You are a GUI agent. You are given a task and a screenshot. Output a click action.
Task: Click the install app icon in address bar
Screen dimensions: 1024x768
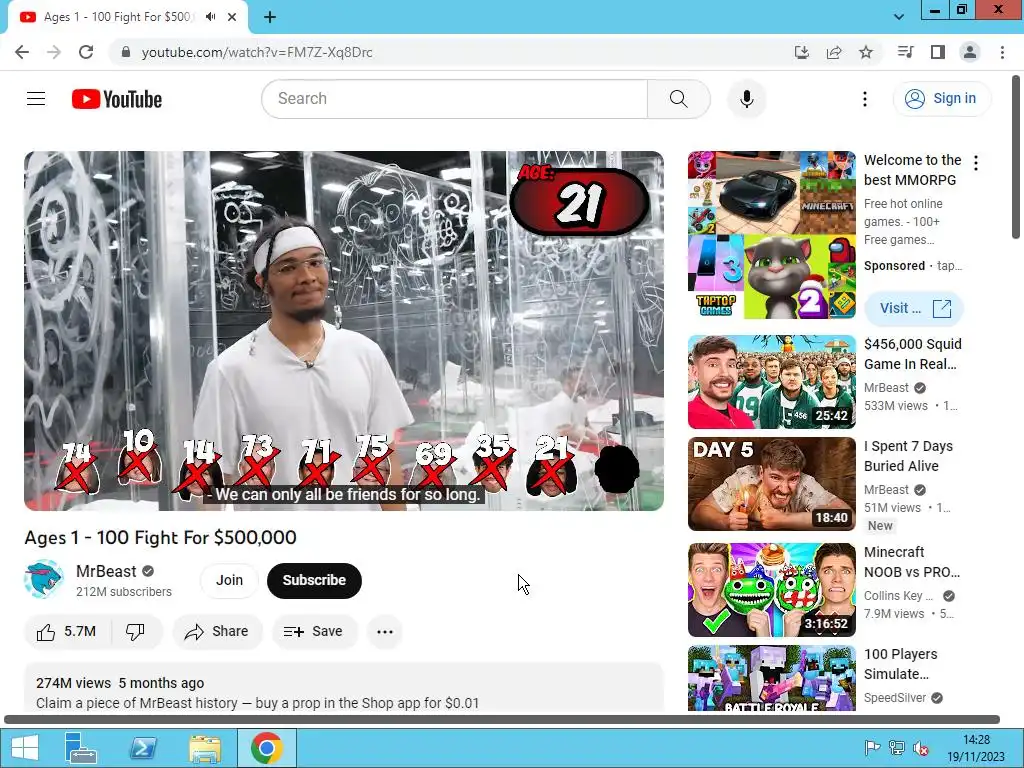(x=802, y=52)
